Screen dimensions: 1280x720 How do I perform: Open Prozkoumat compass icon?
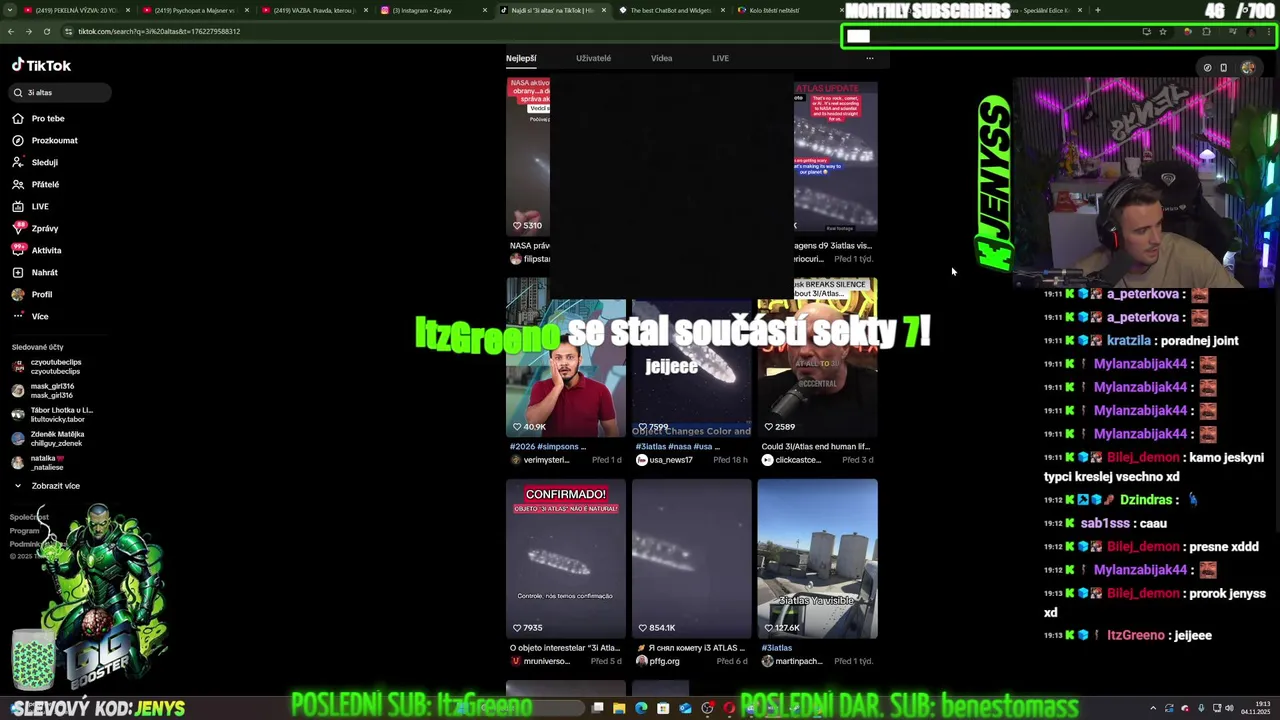pyautogui.click(x=18, y=140)
